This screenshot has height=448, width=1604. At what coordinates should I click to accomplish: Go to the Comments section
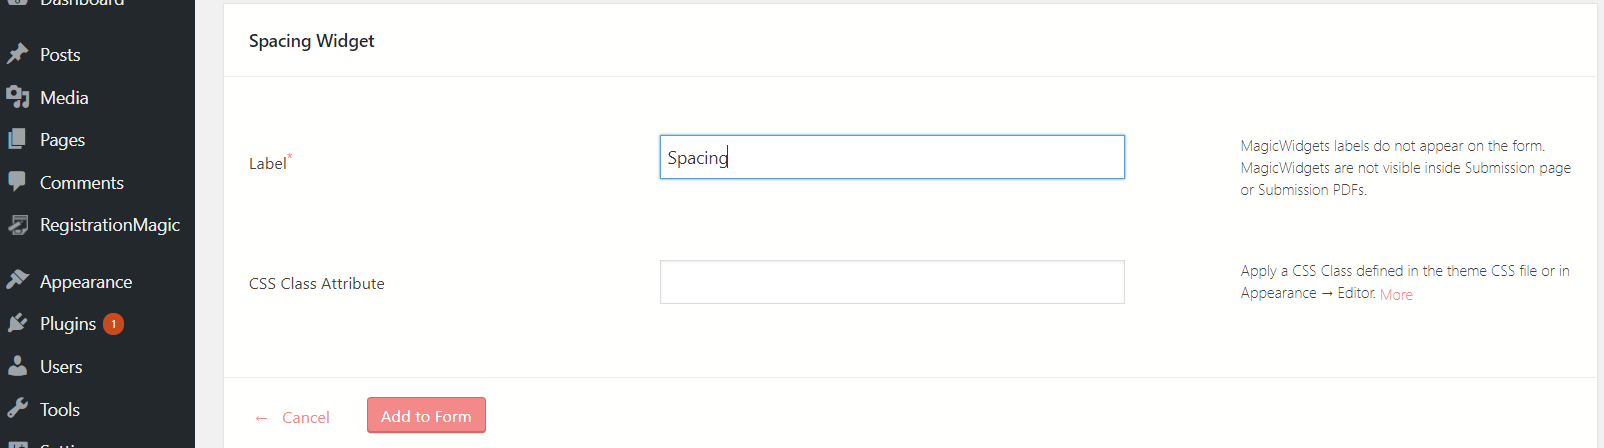(82, 183)
